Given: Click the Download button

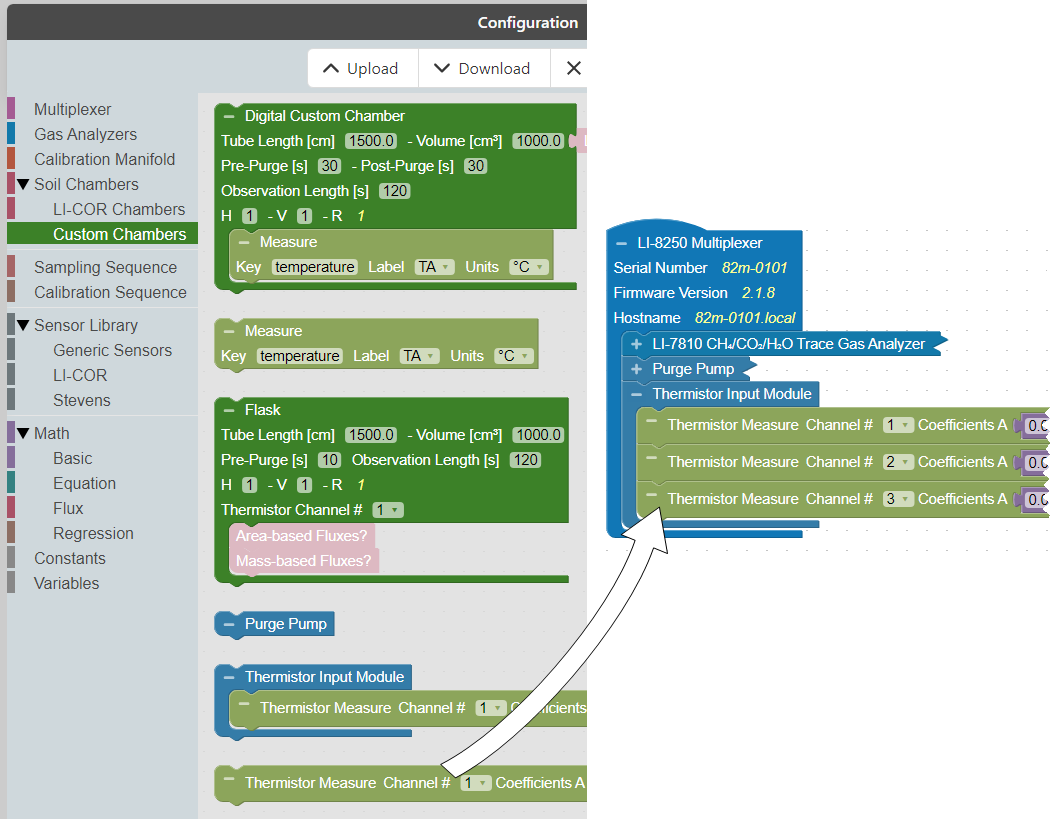Looking at the screenshot, I should click(484, 68).
